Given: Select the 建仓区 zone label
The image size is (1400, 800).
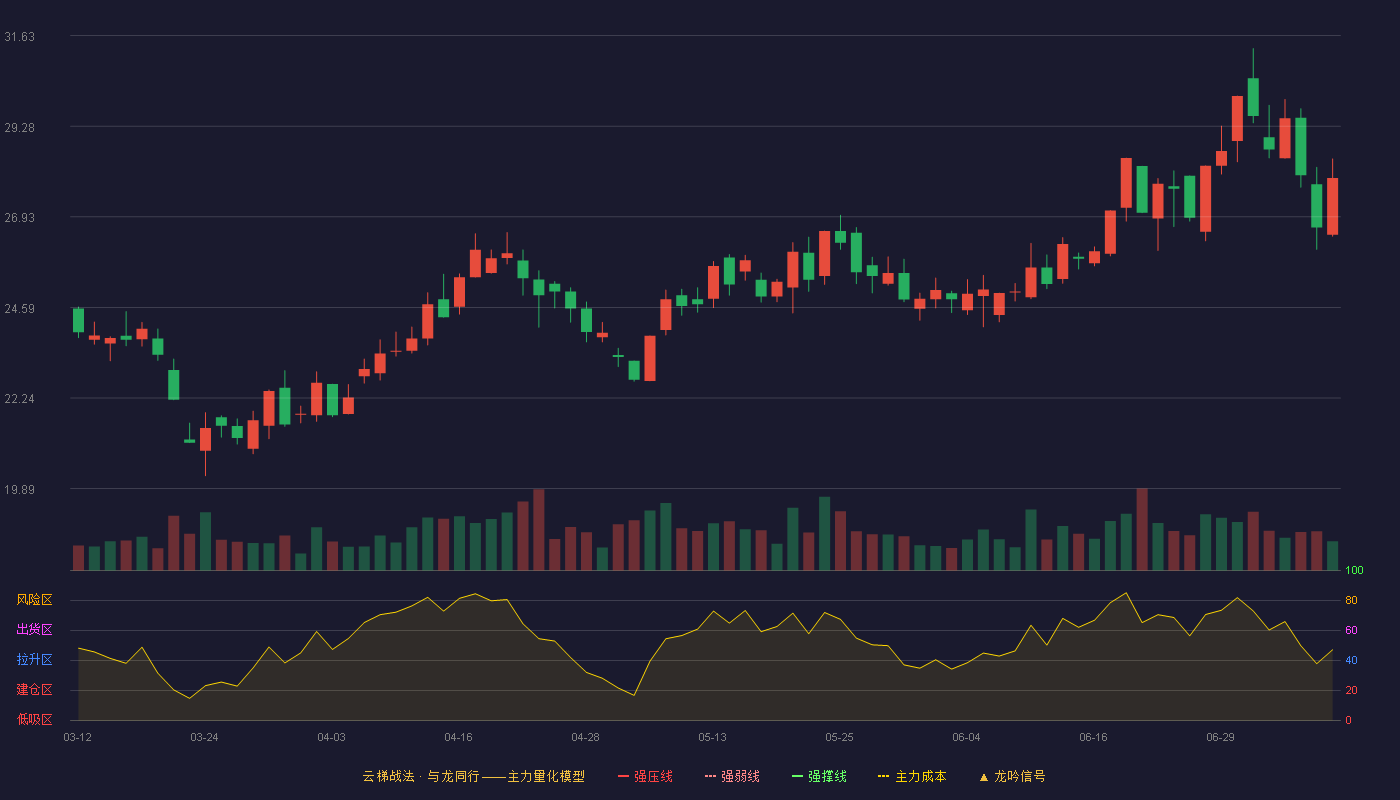Looking at the screenshot, I should tap(34, 690).
